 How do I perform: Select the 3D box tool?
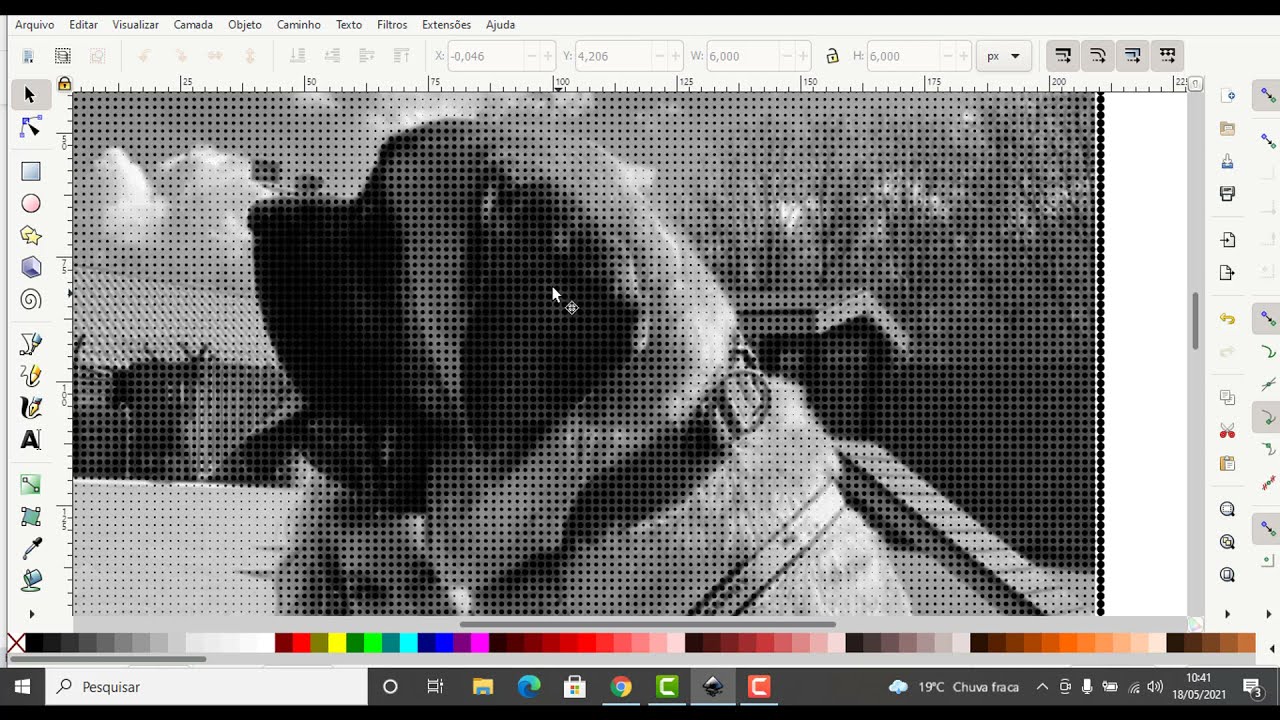[30, 267]
